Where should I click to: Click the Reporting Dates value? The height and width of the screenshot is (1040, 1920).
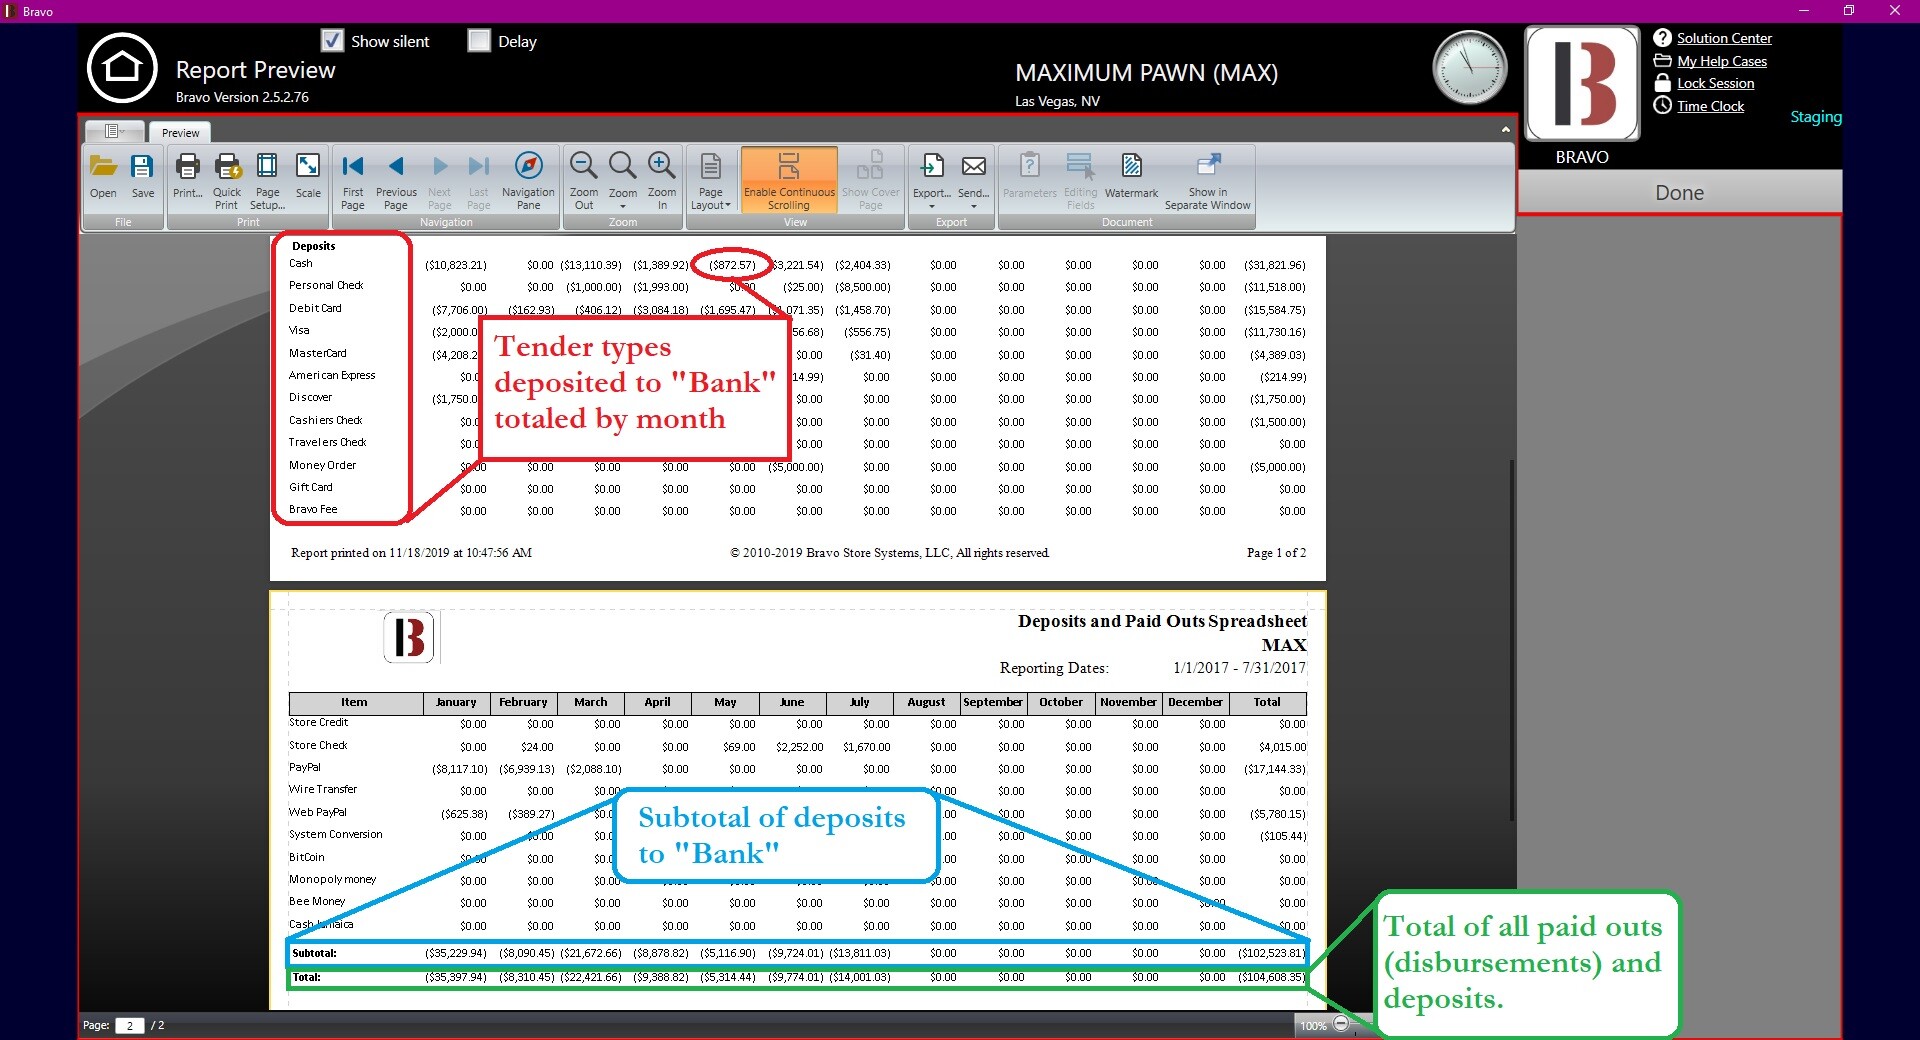coord(1239,667)
